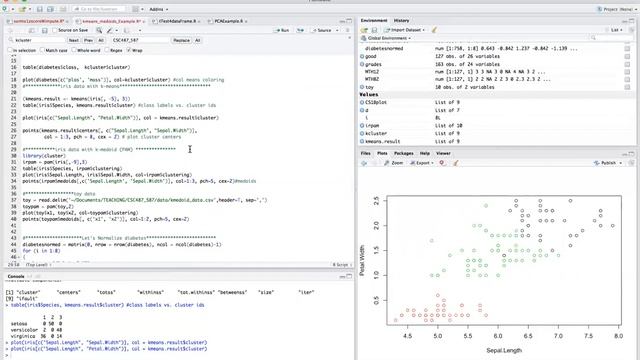This screenshot has height=360, width=640.
Task: Open the Export plot dropdown
Action: (x=422, y=163)
